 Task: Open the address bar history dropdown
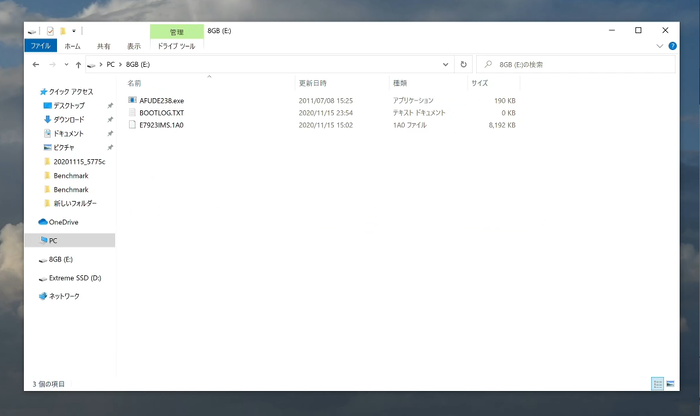[x=445, y=65]
